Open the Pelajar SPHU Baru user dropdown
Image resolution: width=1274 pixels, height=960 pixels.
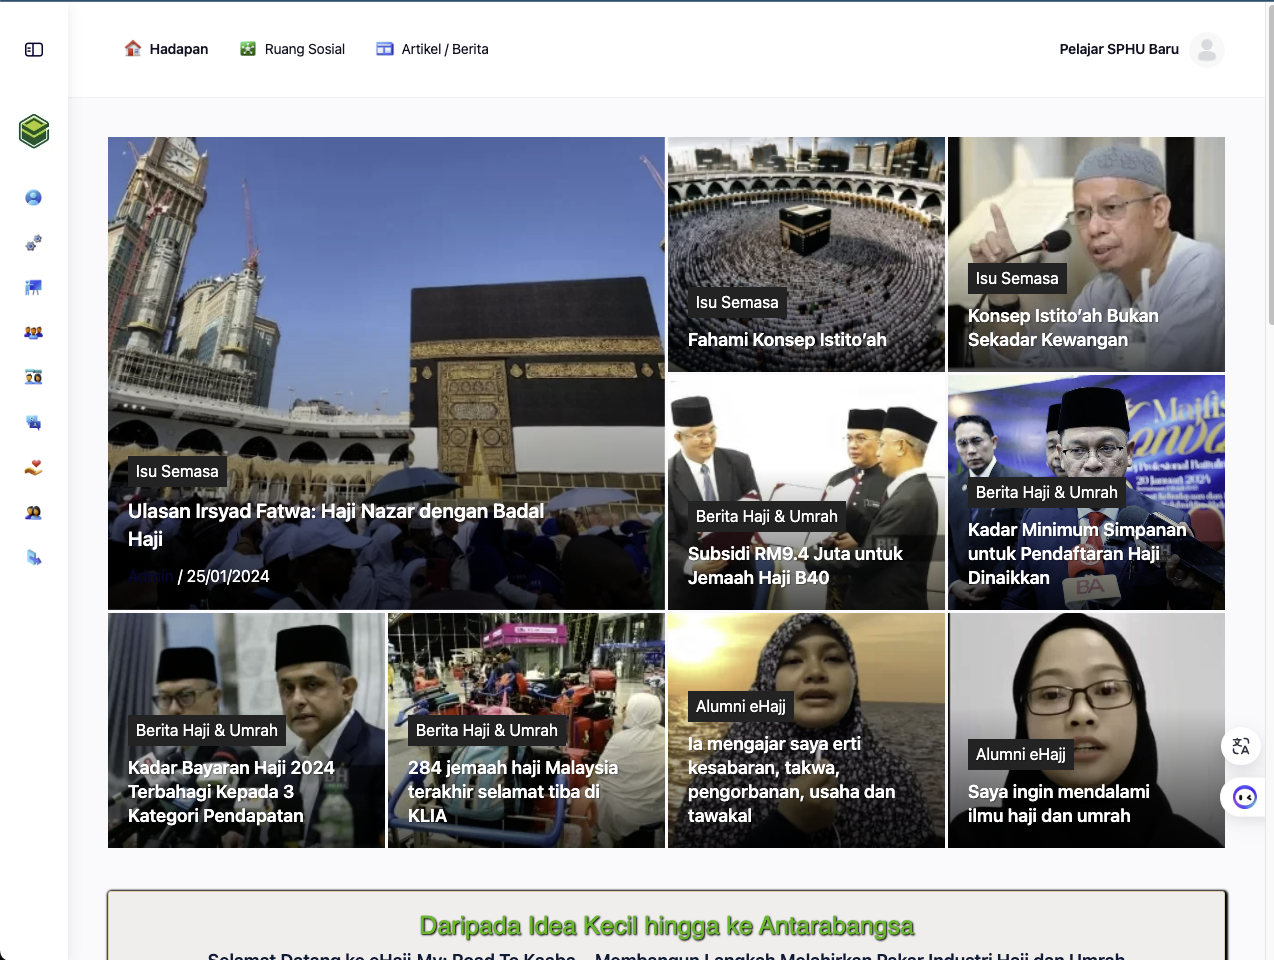coord(1119,49)
